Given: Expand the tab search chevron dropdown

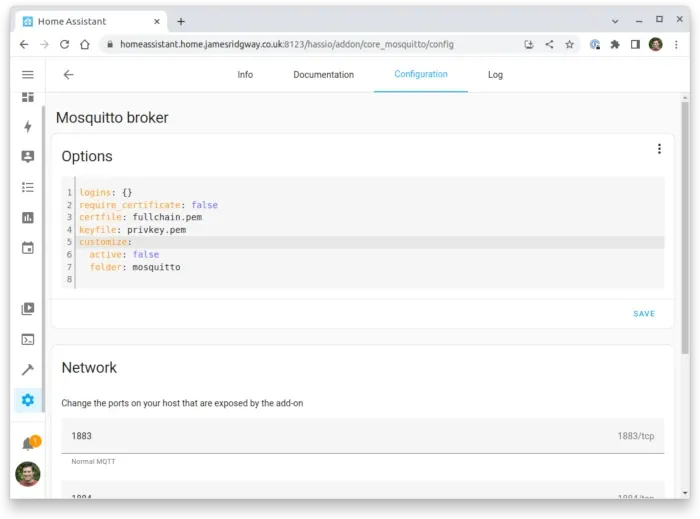Looking at the screenshot, I should [615, 21].
